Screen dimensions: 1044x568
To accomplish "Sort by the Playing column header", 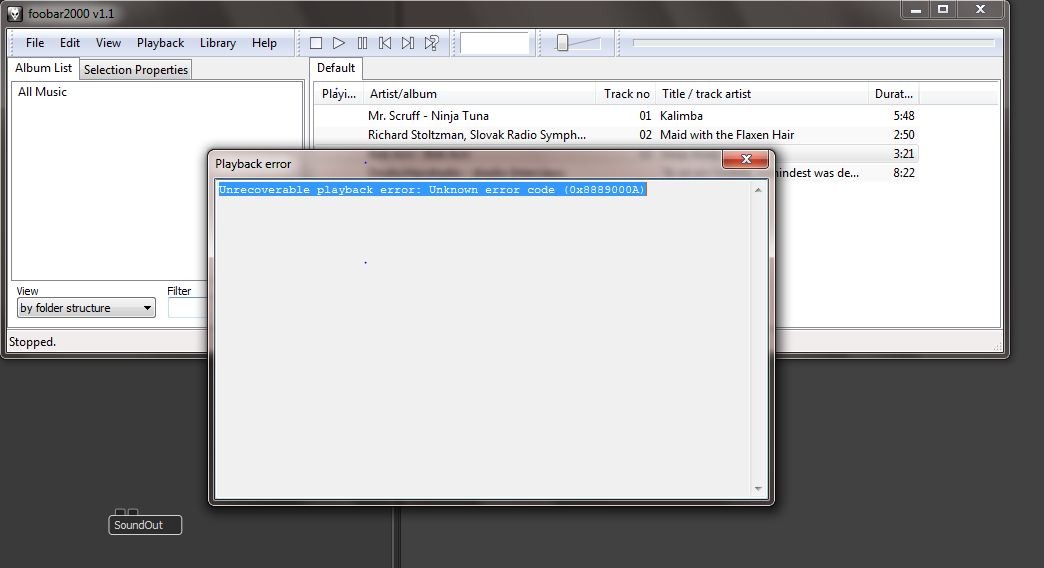I will click(339, 94).
